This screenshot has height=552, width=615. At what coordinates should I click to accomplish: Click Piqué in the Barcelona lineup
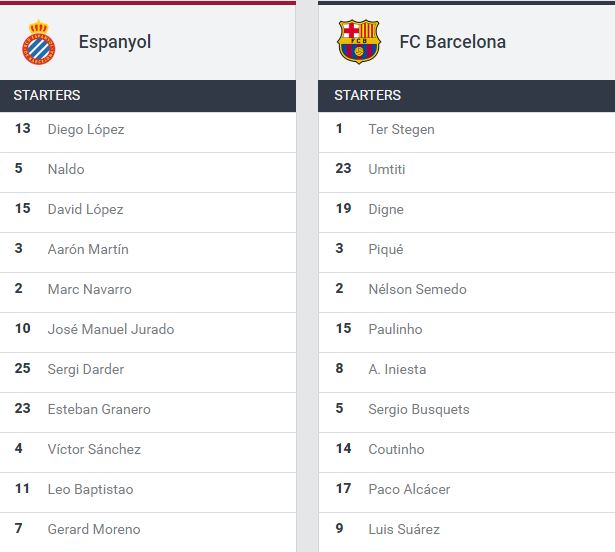tap(386, 249)
